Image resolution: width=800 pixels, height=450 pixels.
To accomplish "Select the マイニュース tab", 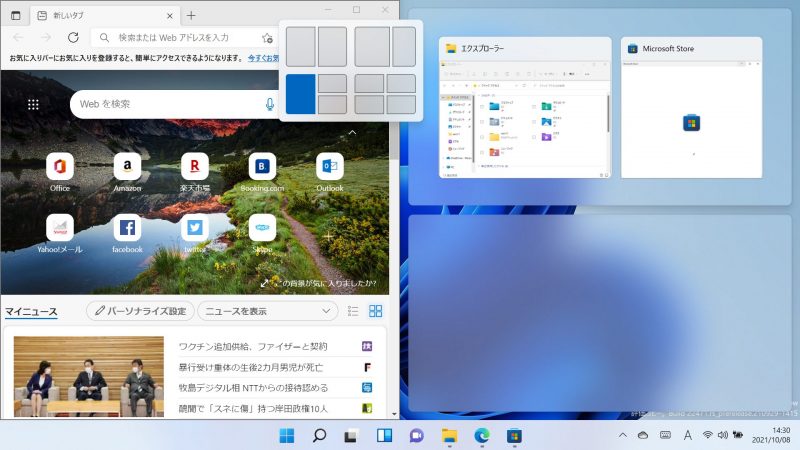I will 31,312.
